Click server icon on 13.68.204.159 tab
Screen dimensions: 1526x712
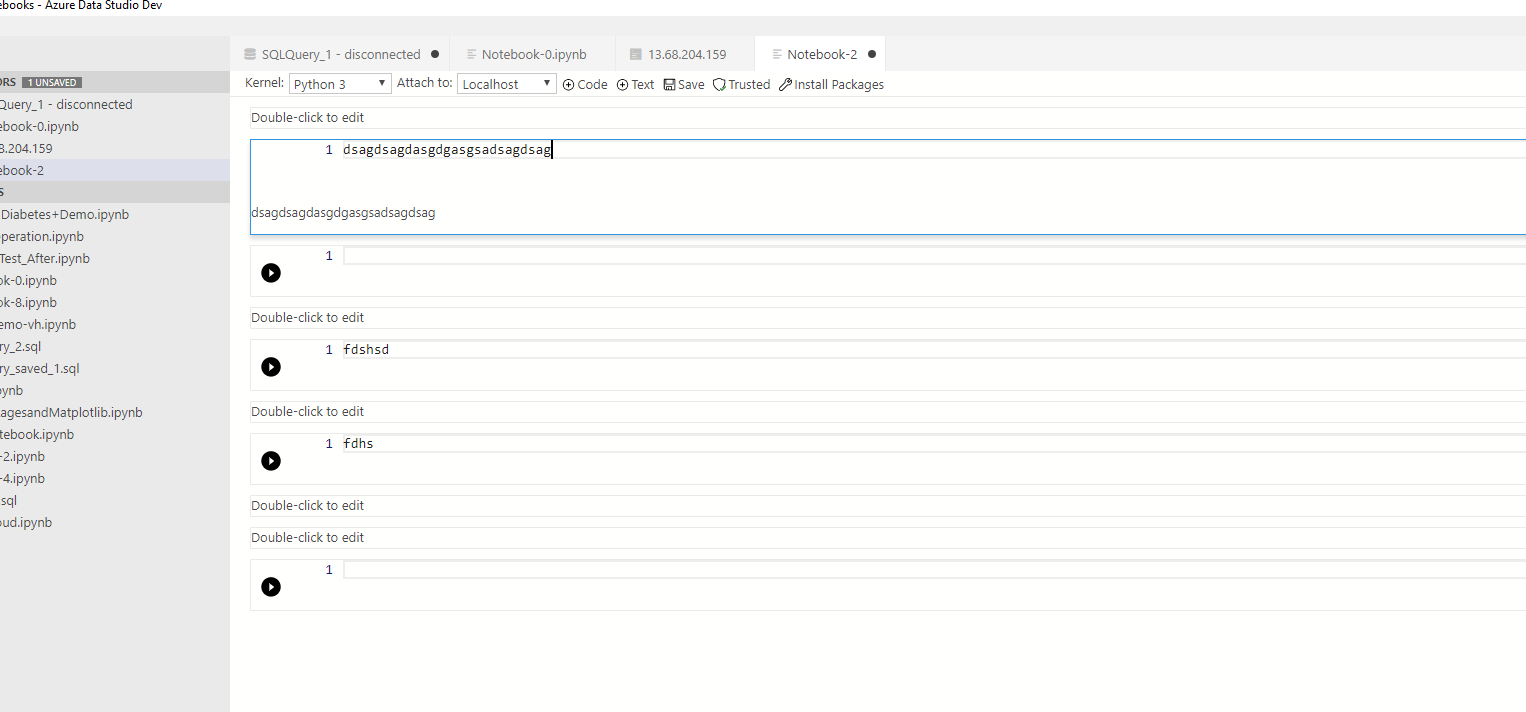tap(636, 54)
